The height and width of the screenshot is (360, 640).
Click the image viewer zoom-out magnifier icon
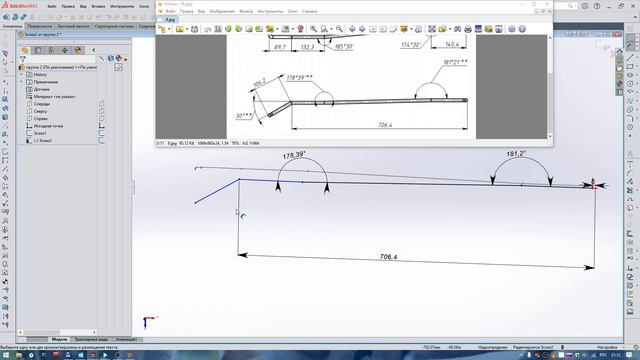339,29
